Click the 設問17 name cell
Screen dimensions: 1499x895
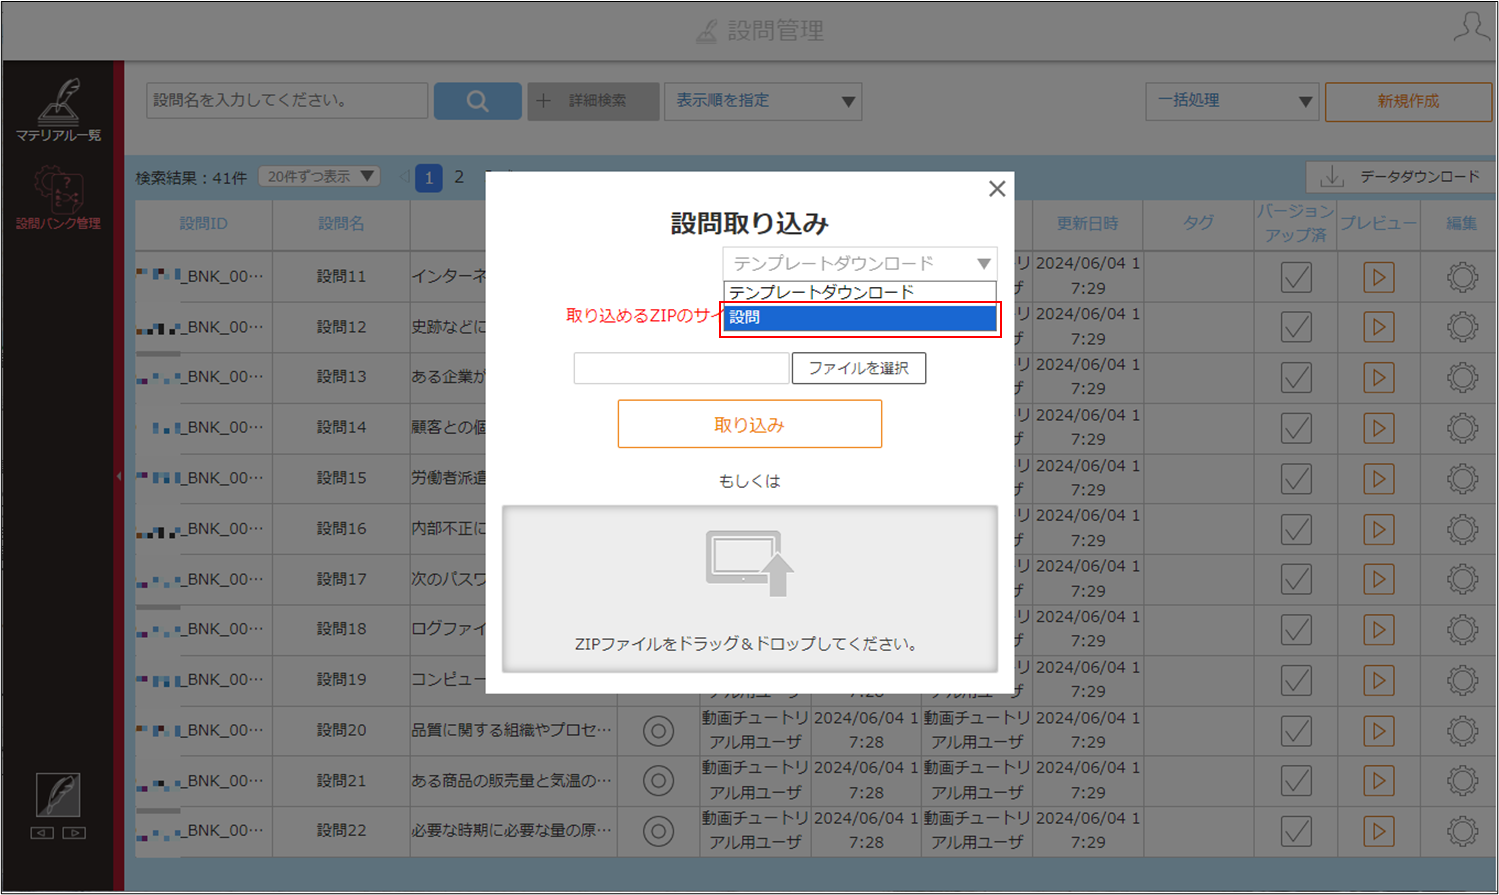[x=341, y=579]
